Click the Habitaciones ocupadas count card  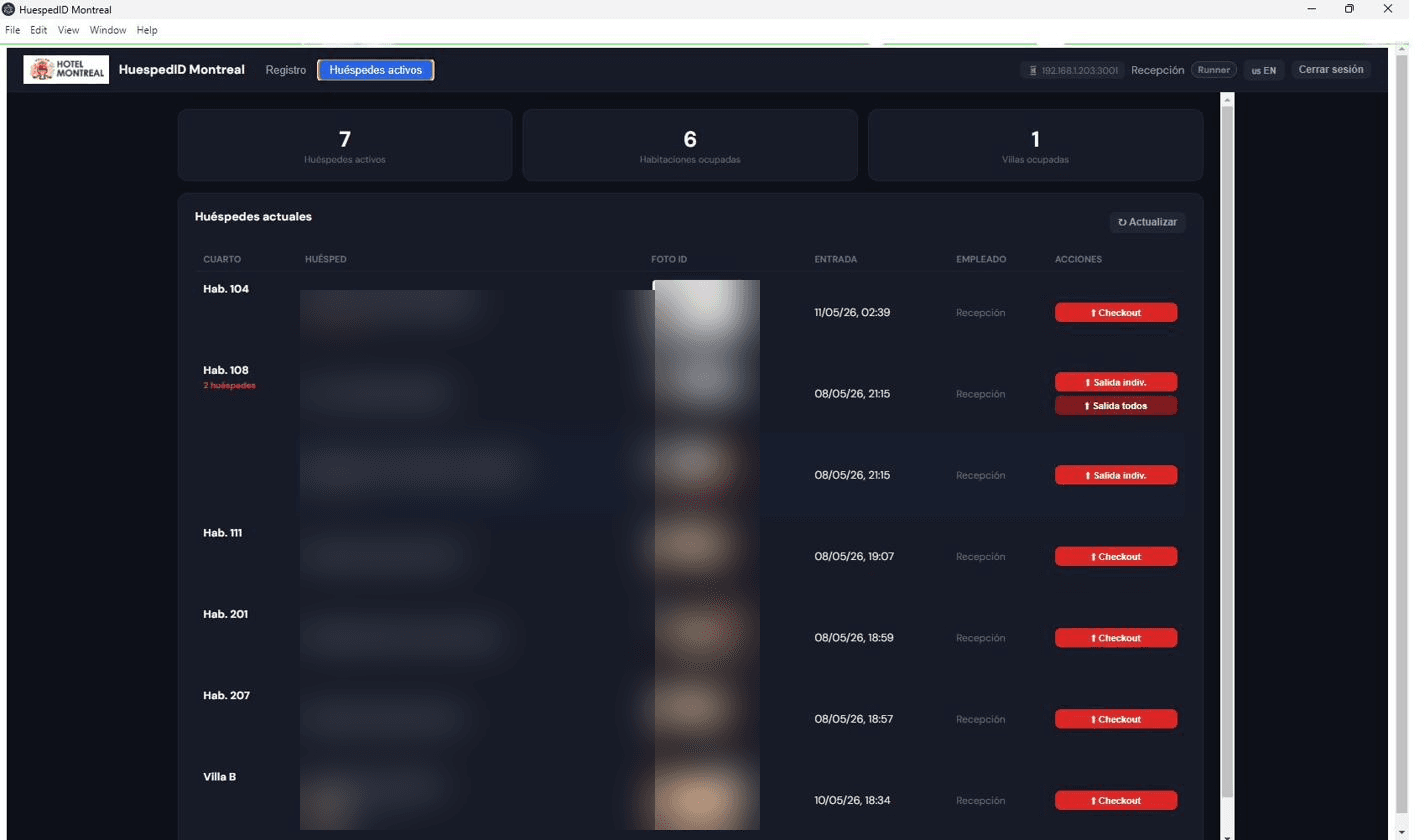690,145
